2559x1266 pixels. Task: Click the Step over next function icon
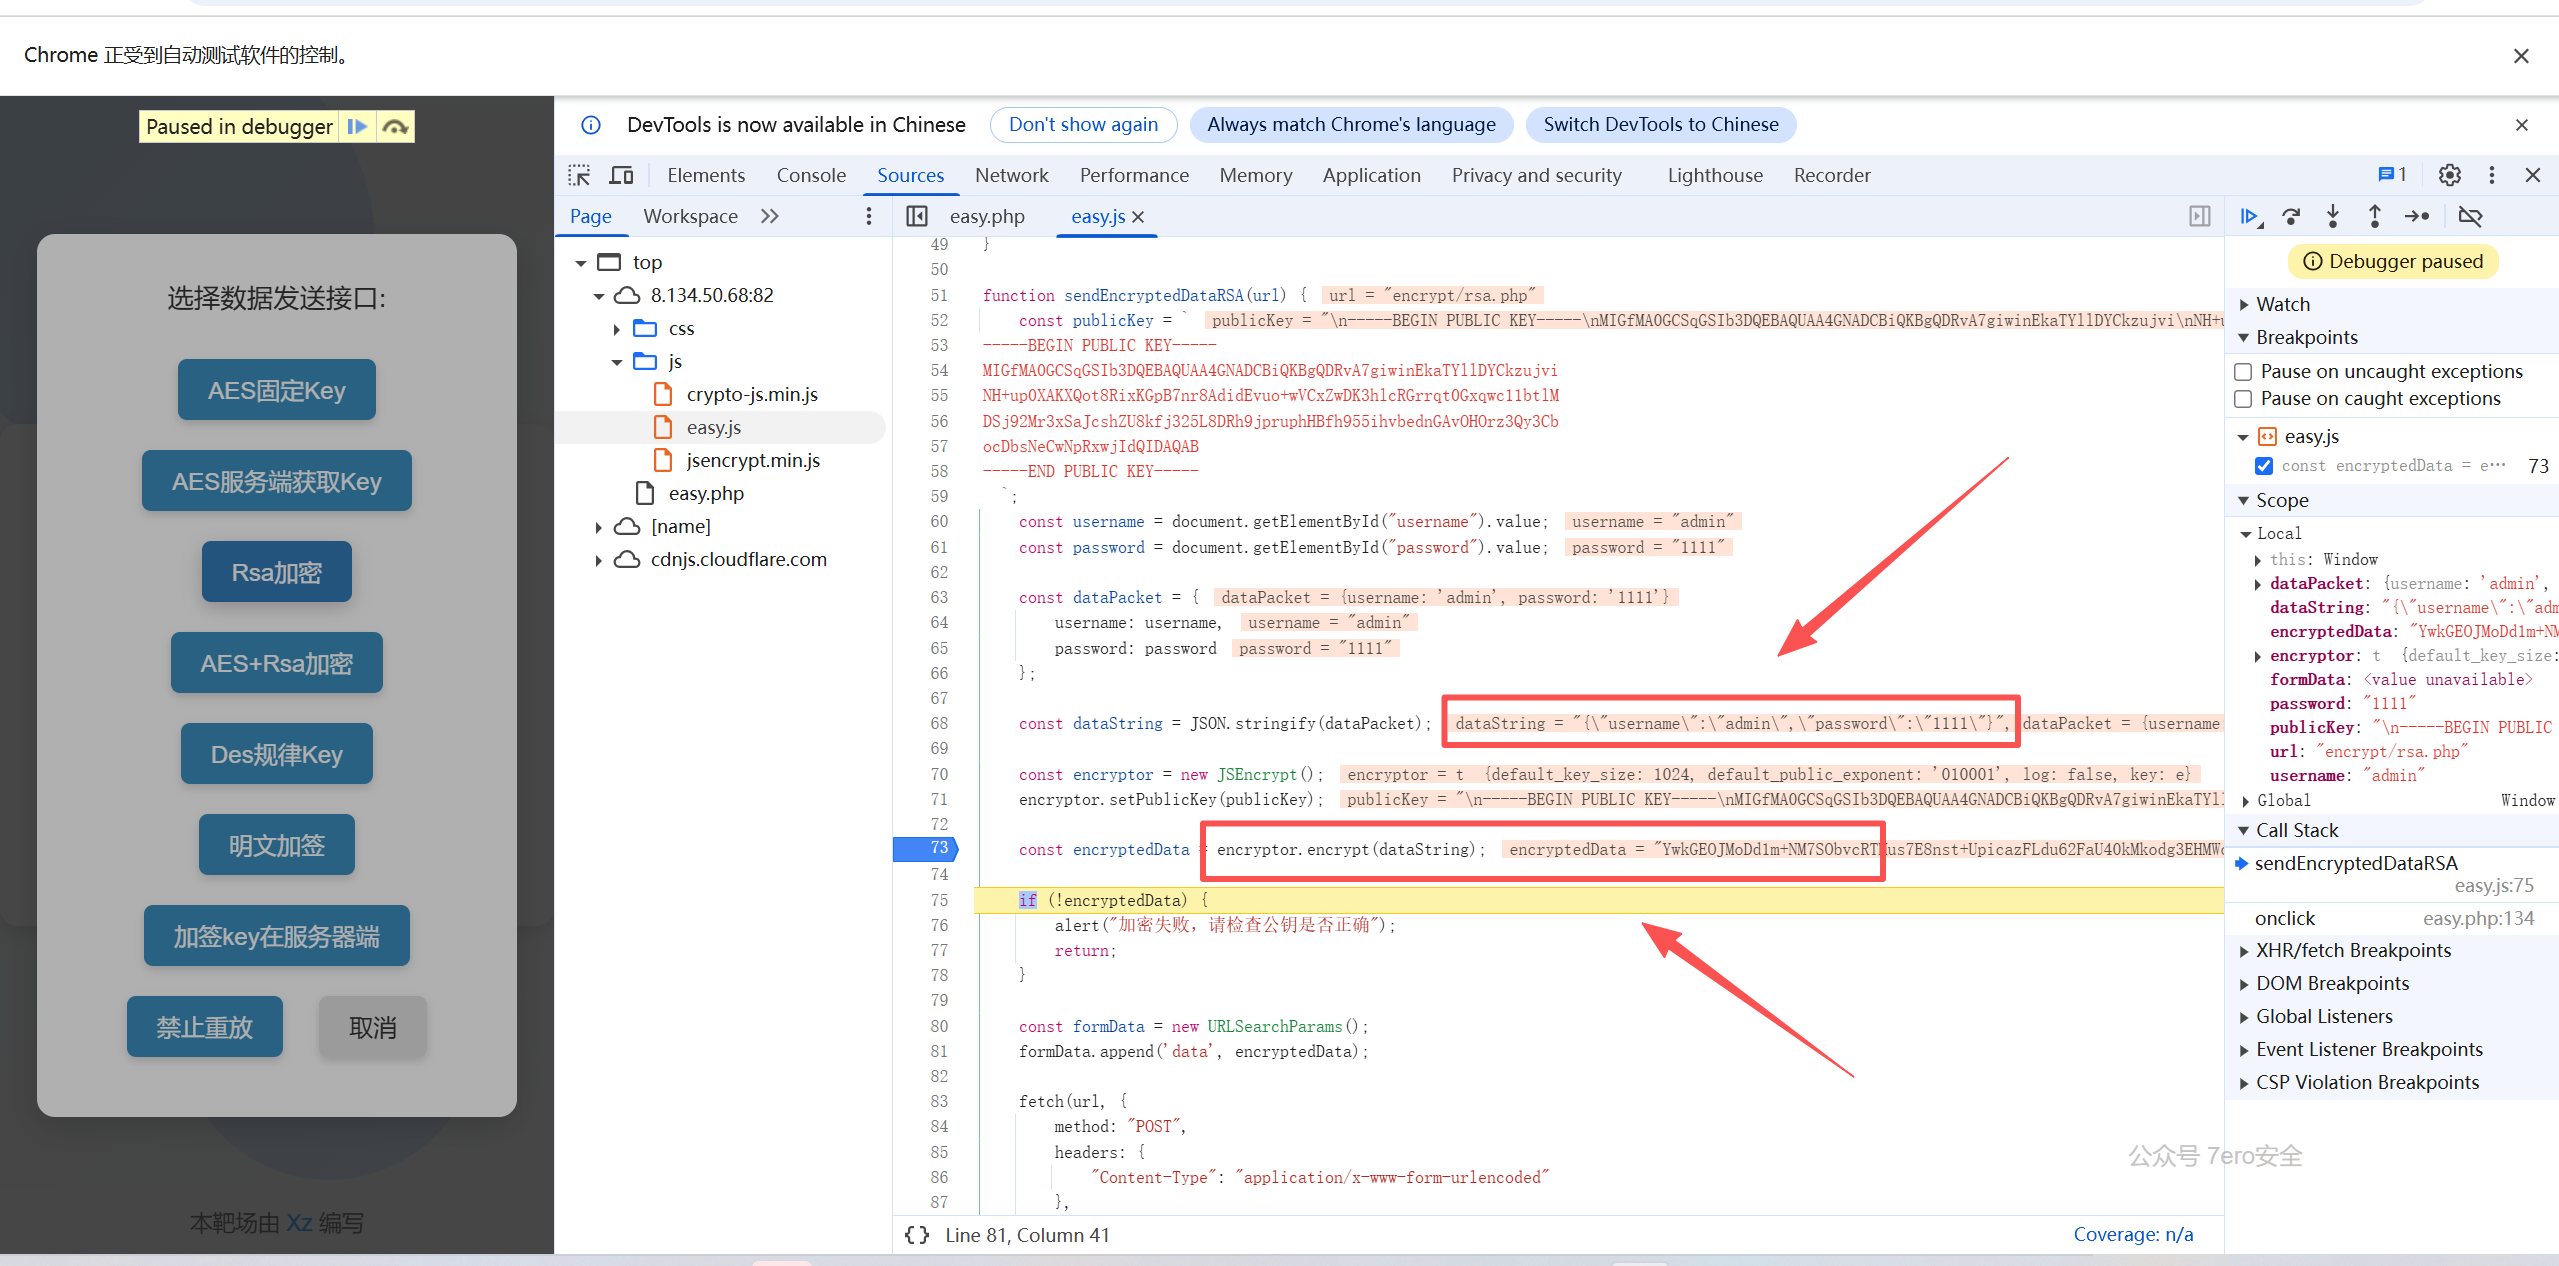pos(2291,216)
